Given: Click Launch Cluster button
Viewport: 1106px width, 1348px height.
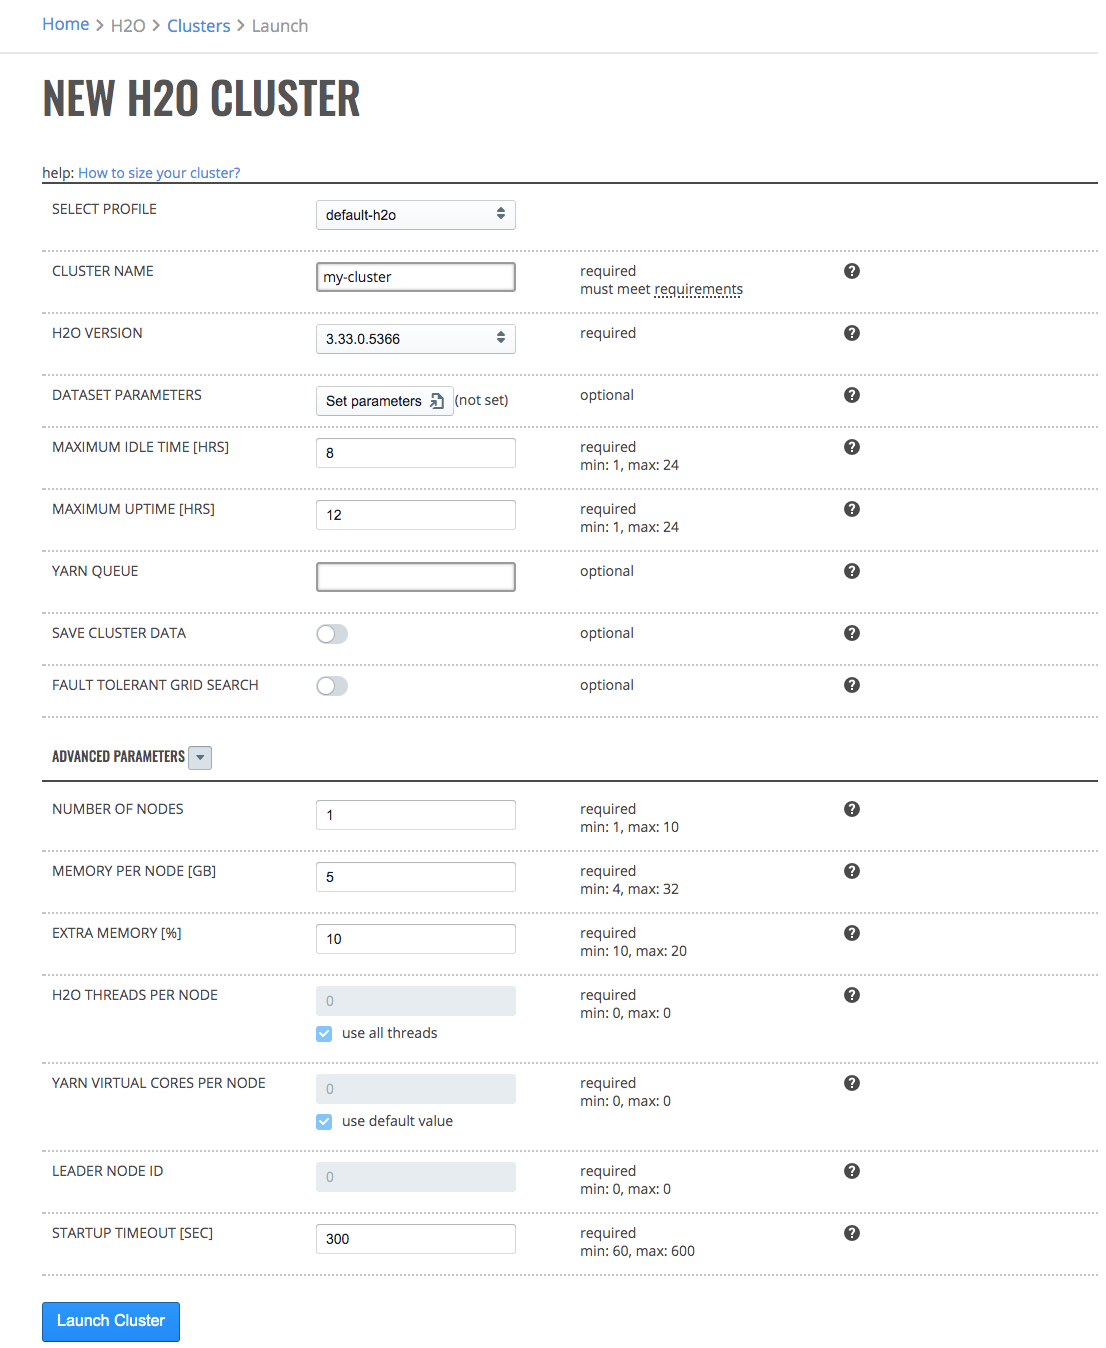Looking at the screenshot, I should [x=111, y=1322].
